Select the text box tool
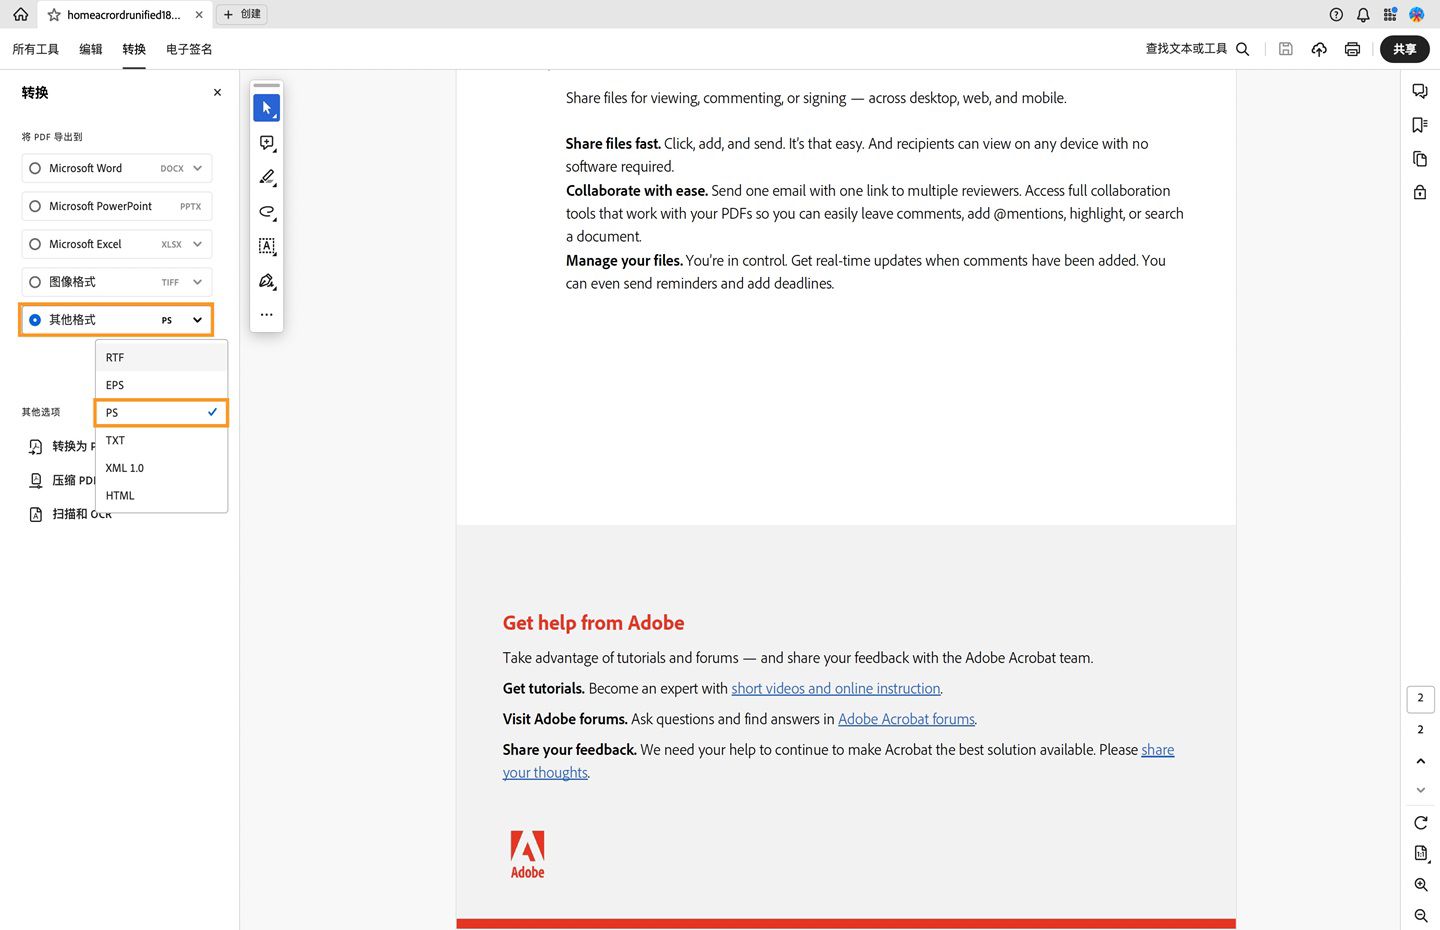 coord(266,246)
